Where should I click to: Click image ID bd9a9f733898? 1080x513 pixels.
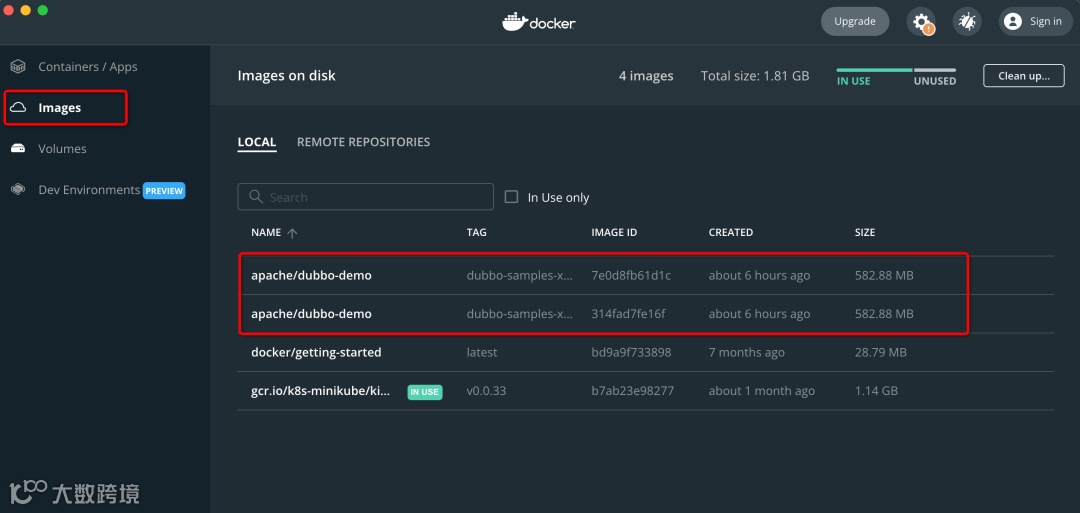(631, 353)
